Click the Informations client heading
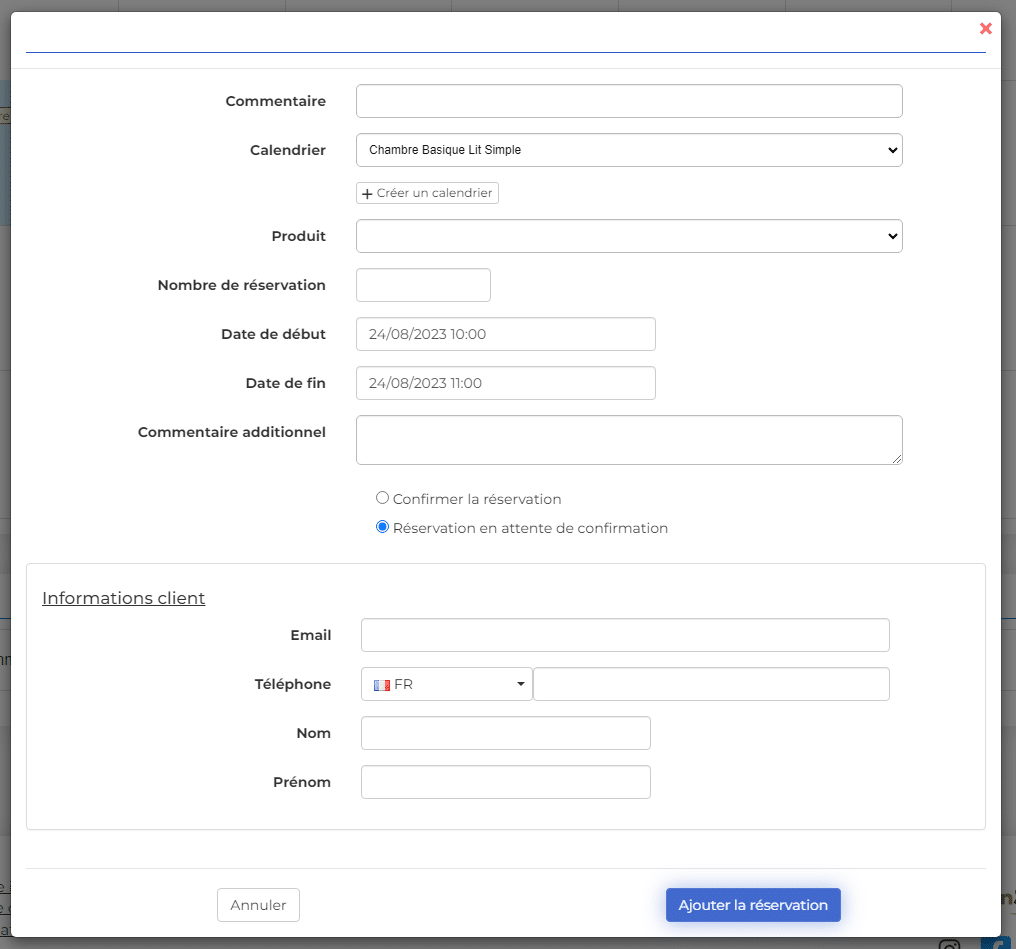This screenshot has height=949, width=1016. [123, 598]
